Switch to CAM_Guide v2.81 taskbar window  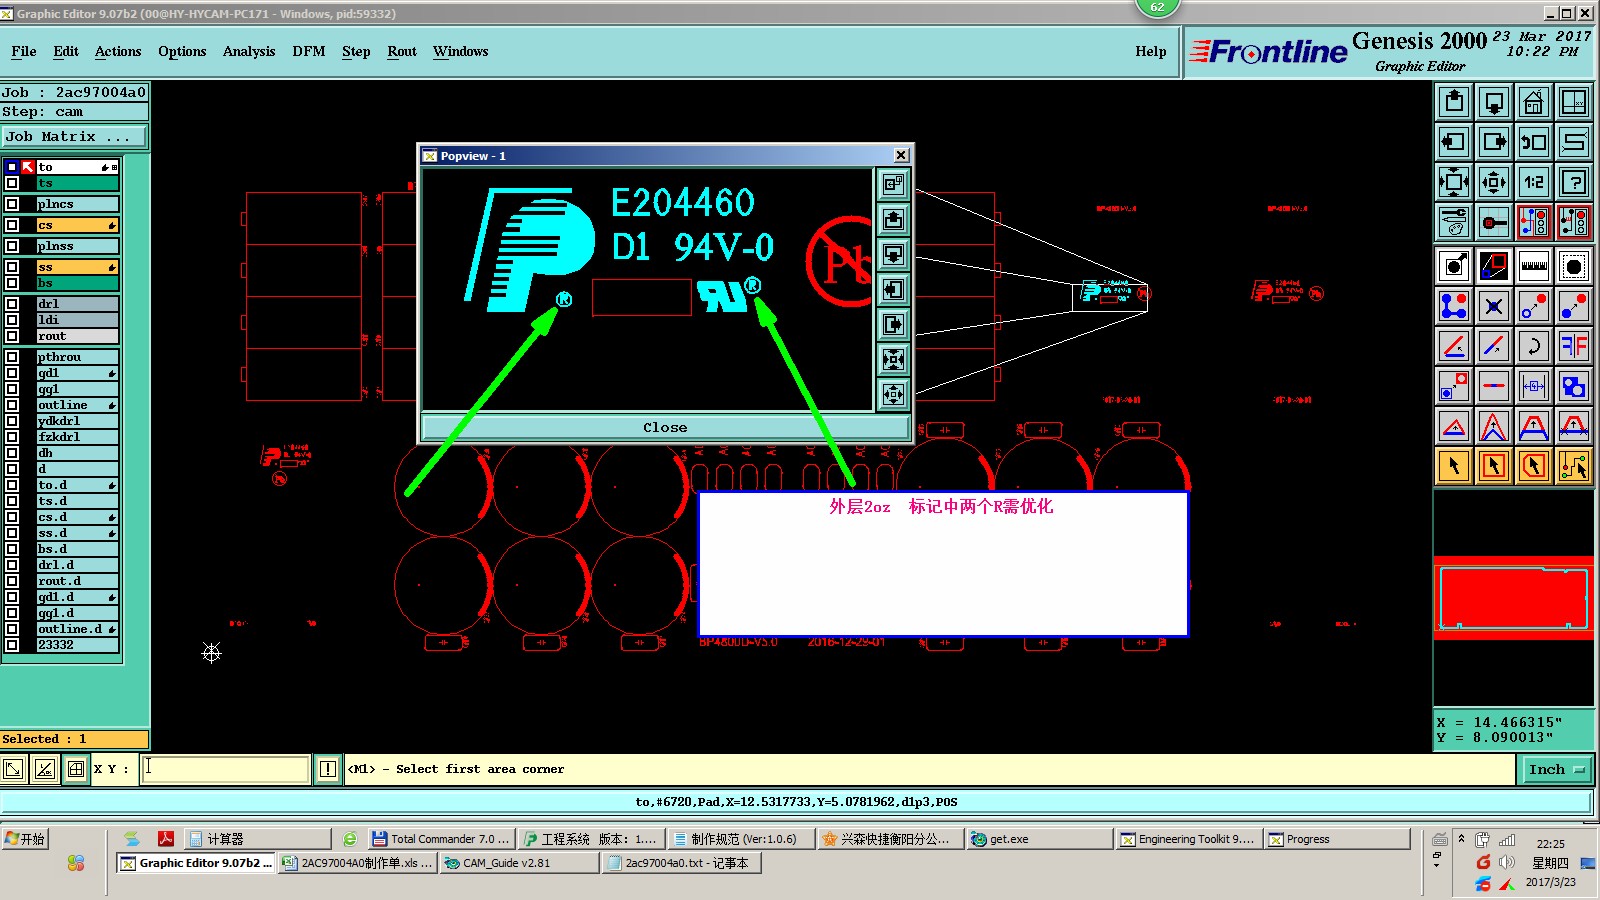[x=518, y=863]
